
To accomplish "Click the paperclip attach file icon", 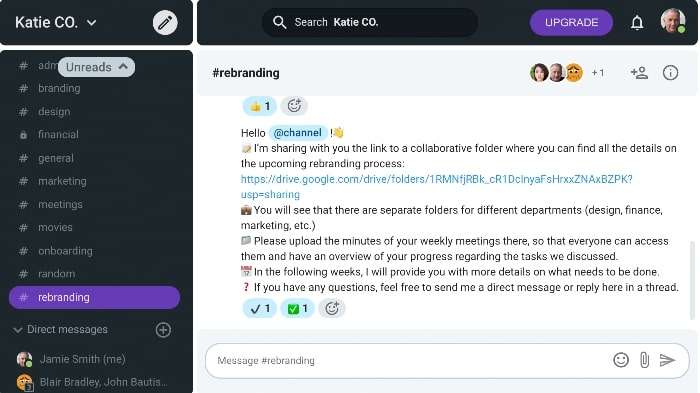I will (644, 360).
